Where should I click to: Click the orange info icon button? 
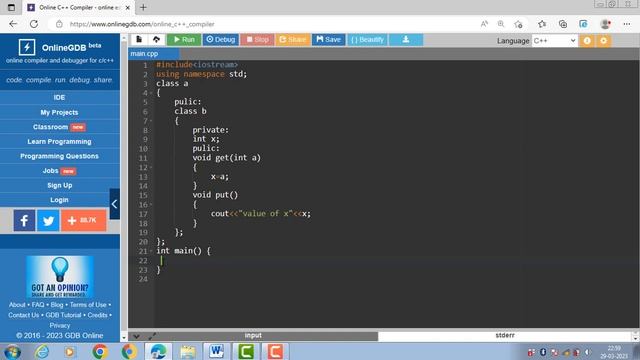(587, 40)
